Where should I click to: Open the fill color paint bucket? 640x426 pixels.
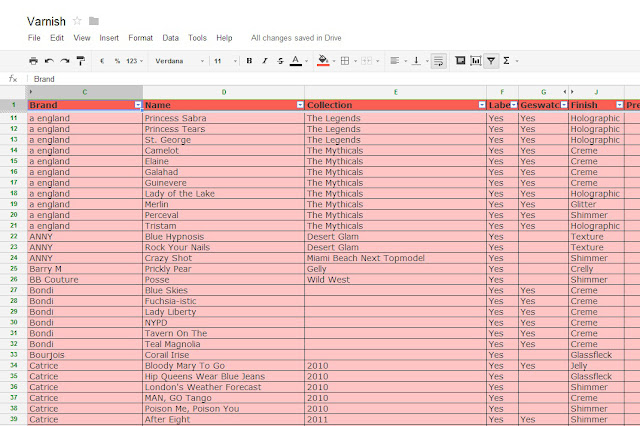pos(323,61)
